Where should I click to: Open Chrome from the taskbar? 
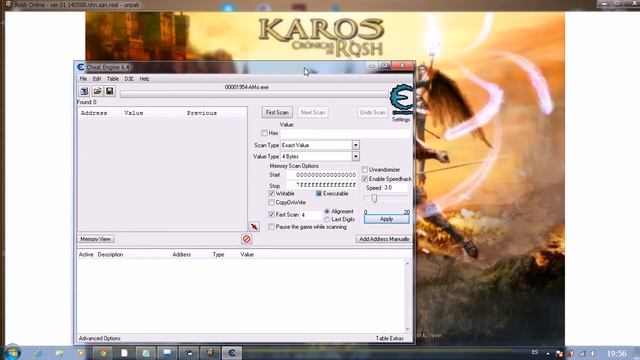[x=102, y=353]
